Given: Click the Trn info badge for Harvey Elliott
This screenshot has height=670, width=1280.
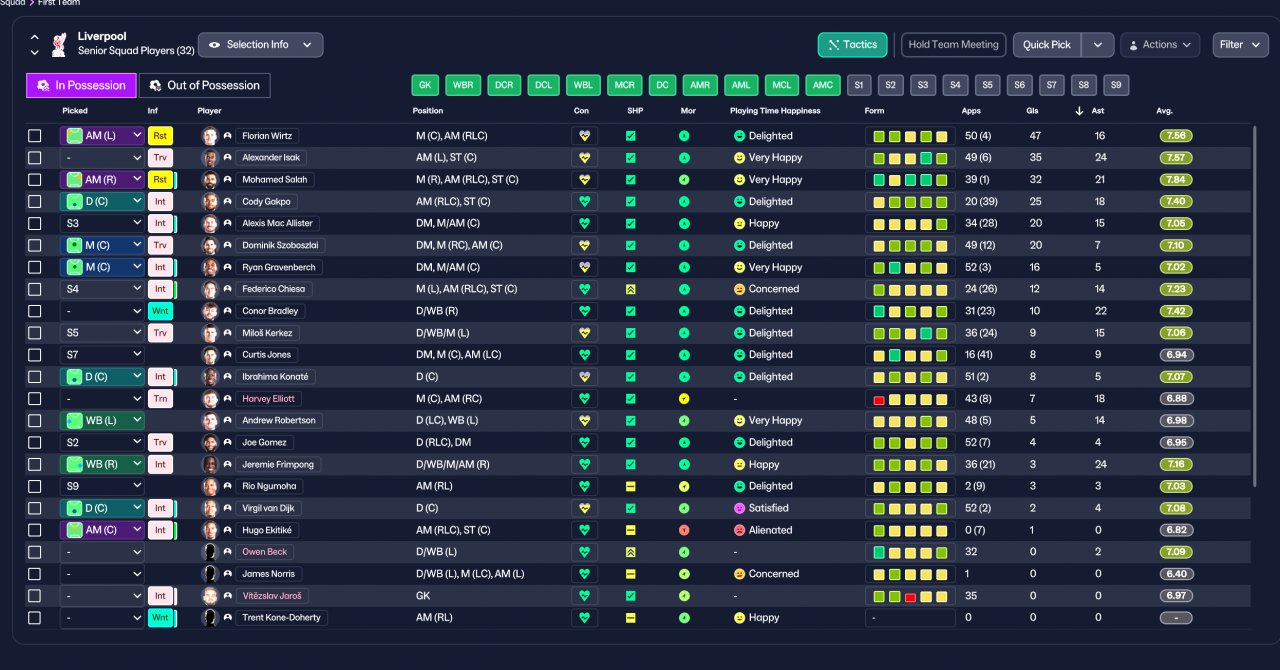Looking at the screenshot, I should (x=159, y=399).
